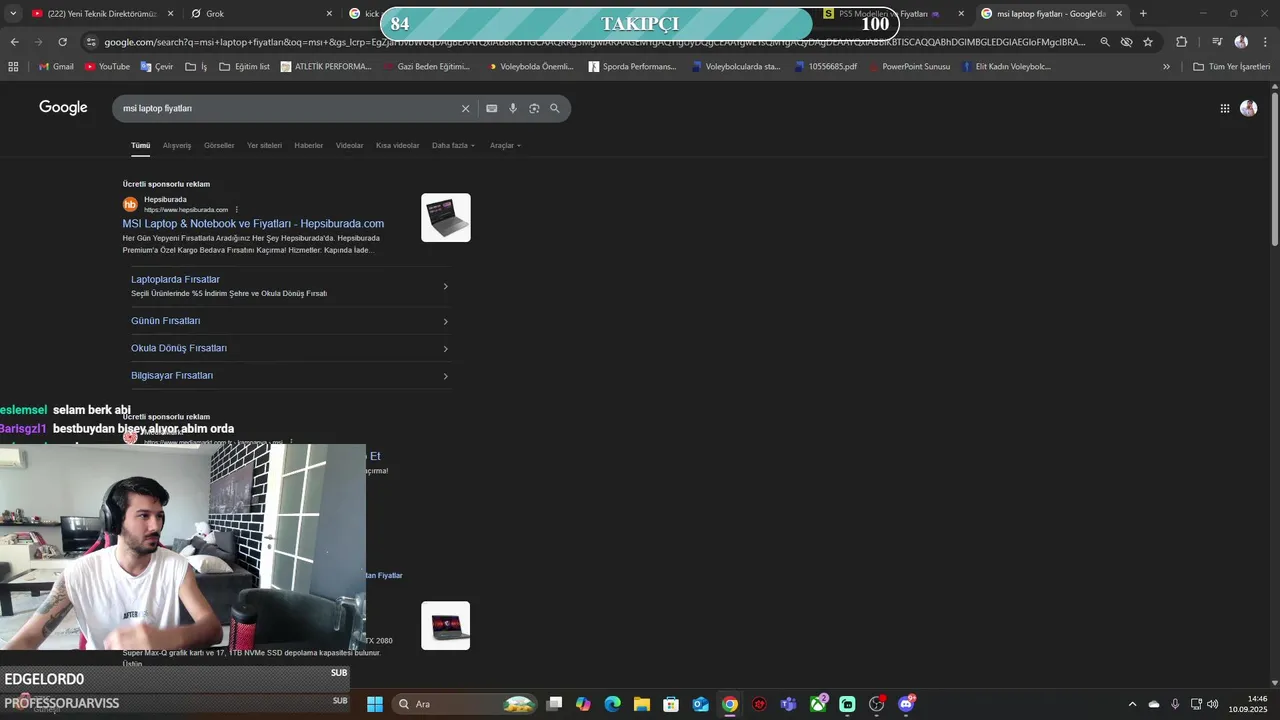Switch to Grok browser tab
This screenshot has height=720, width=1280.
(262, 14)
